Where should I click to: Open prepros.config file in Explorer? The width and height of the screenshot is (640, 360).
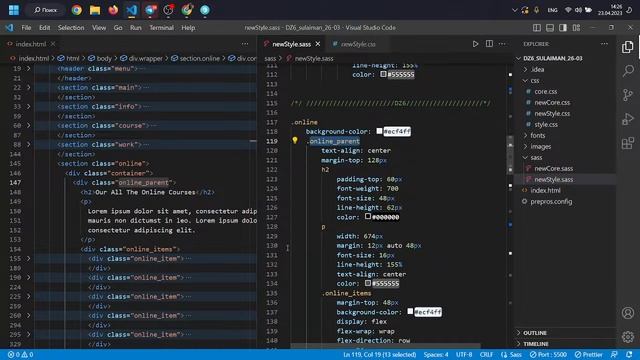click(x=551, y=202)
